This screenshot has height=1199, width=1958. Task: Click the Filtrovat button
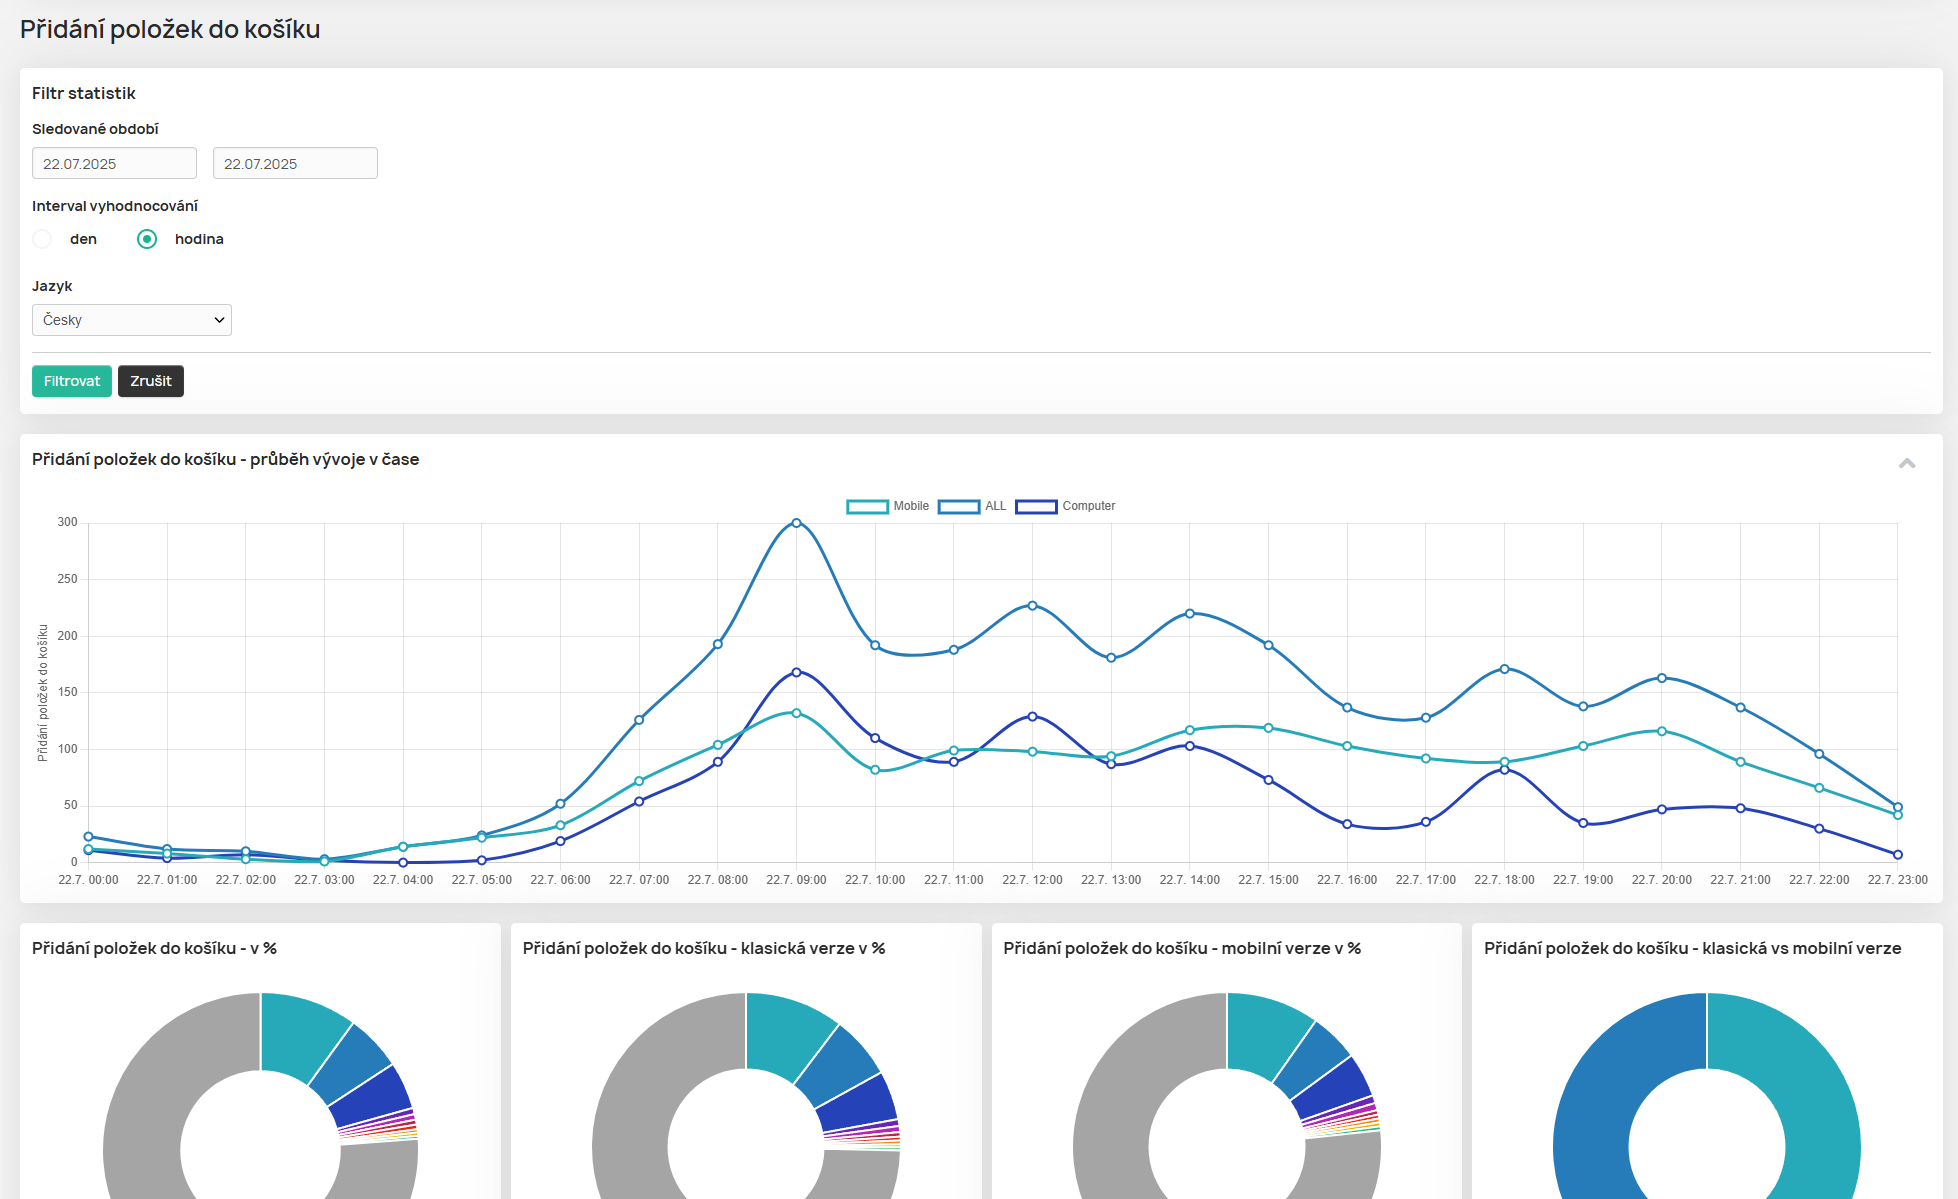click(72, 381)
